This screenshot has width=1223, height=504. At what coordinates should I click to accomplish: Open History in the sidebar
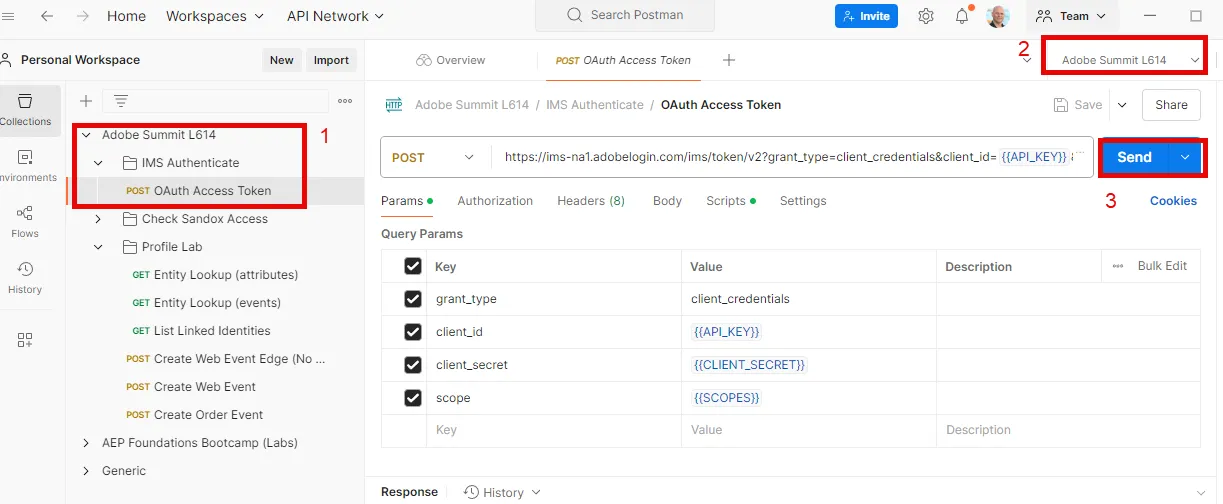pos(25,278)
